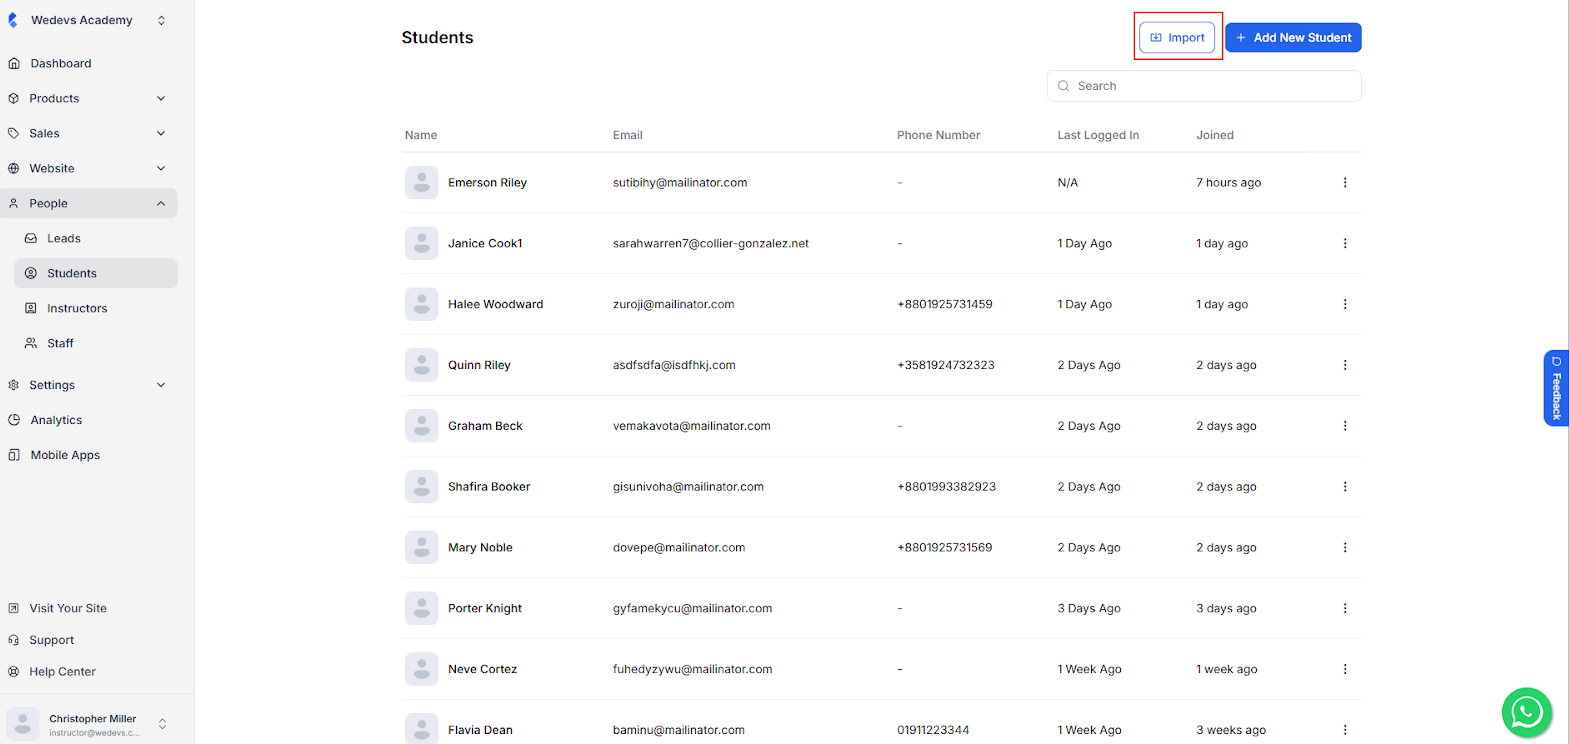Click phone number +8801993382923
This screenshot has width=1569, height=744.
click(946, 487)
